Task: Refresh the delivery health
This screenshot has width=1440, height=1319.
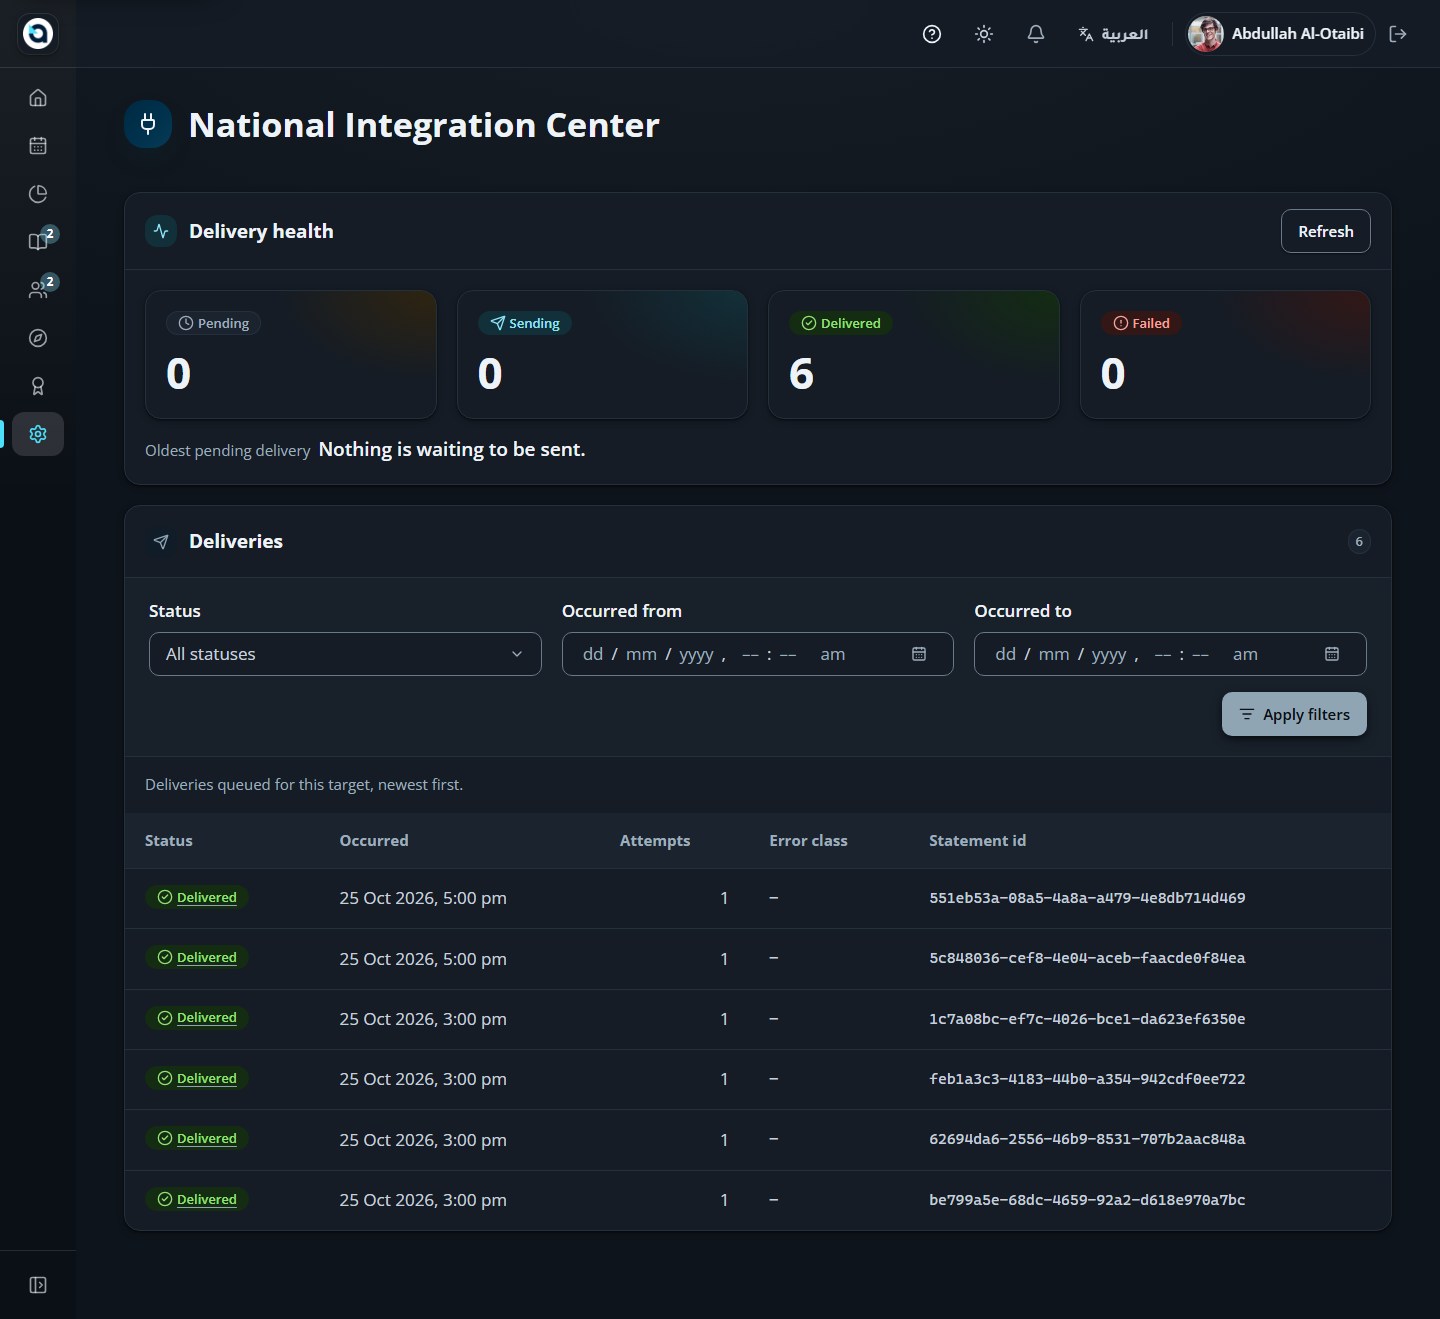Action: (1325, 231)
